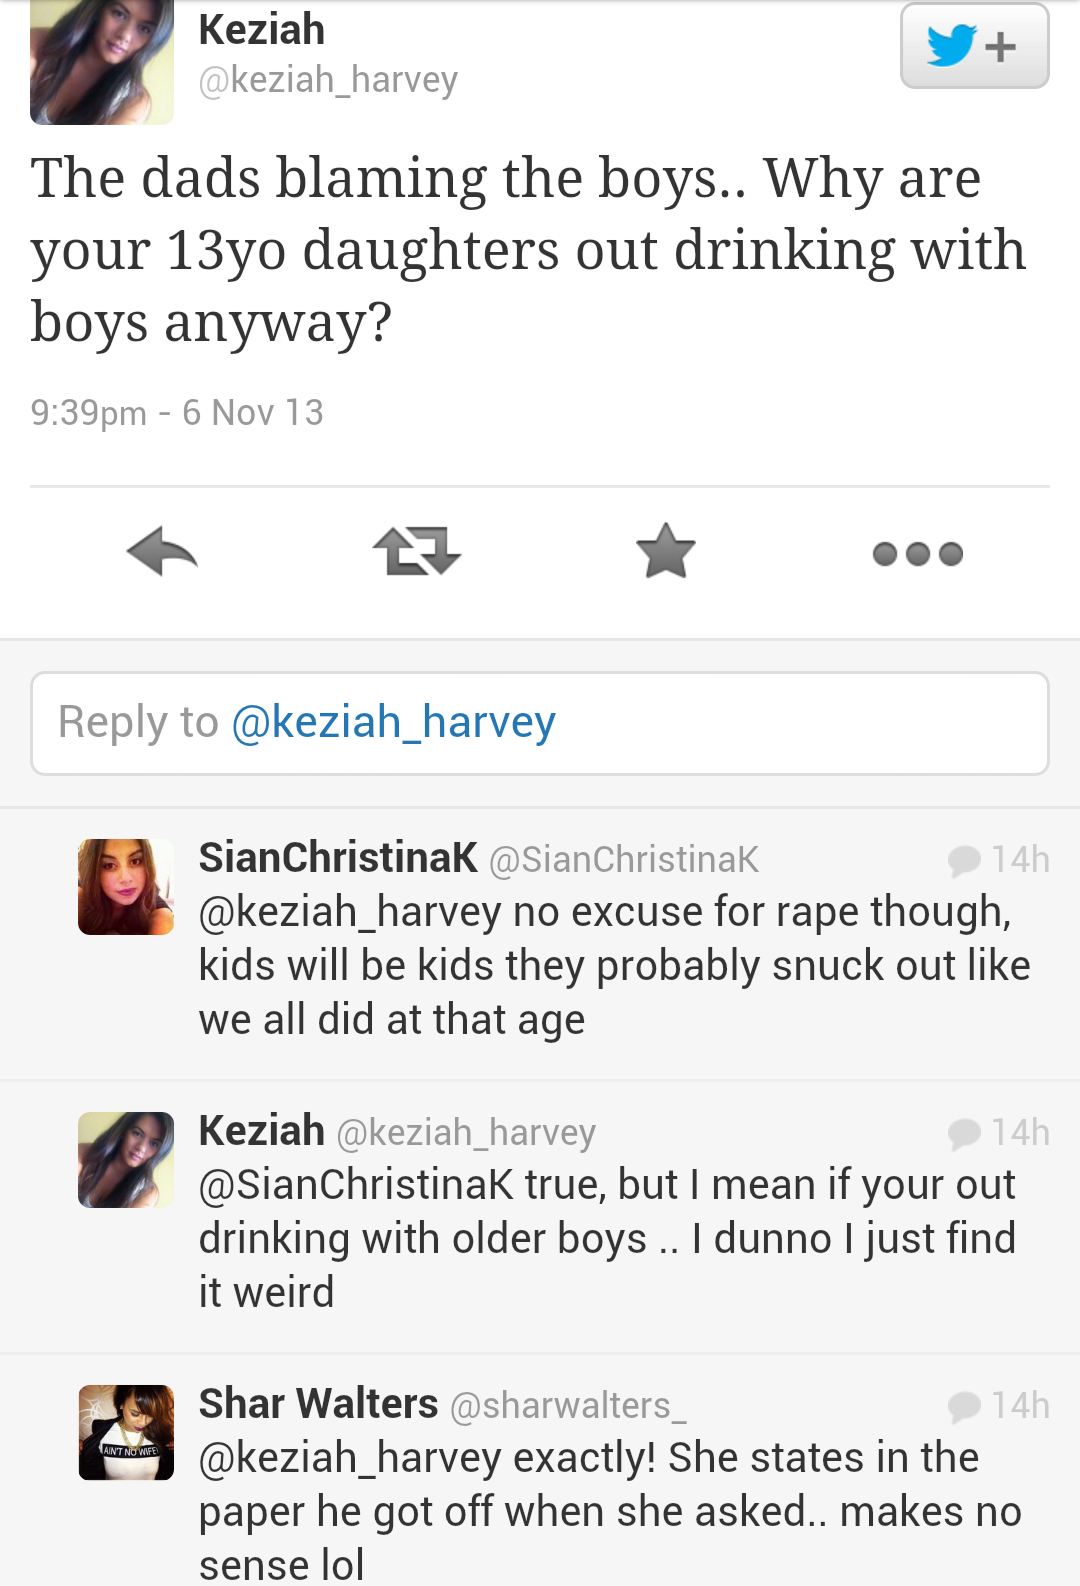
Task: Tap conversation bubble icon on SianChristinaK's reply
Action: [x=964, y=860]
